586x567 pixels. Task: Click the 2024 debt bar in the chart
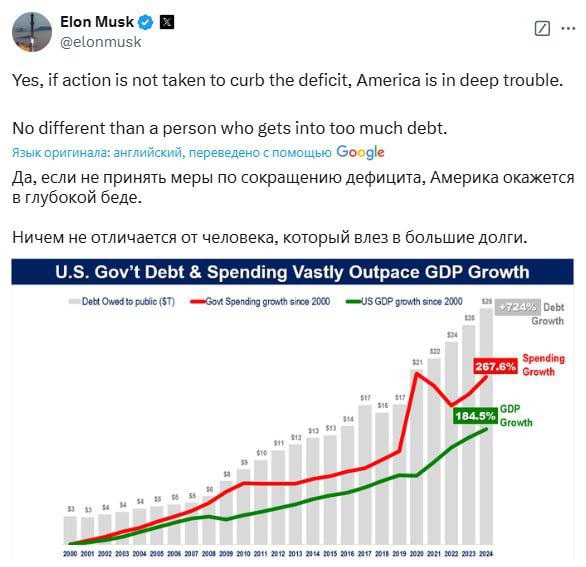pyautogui.click(x=486, y=426)
